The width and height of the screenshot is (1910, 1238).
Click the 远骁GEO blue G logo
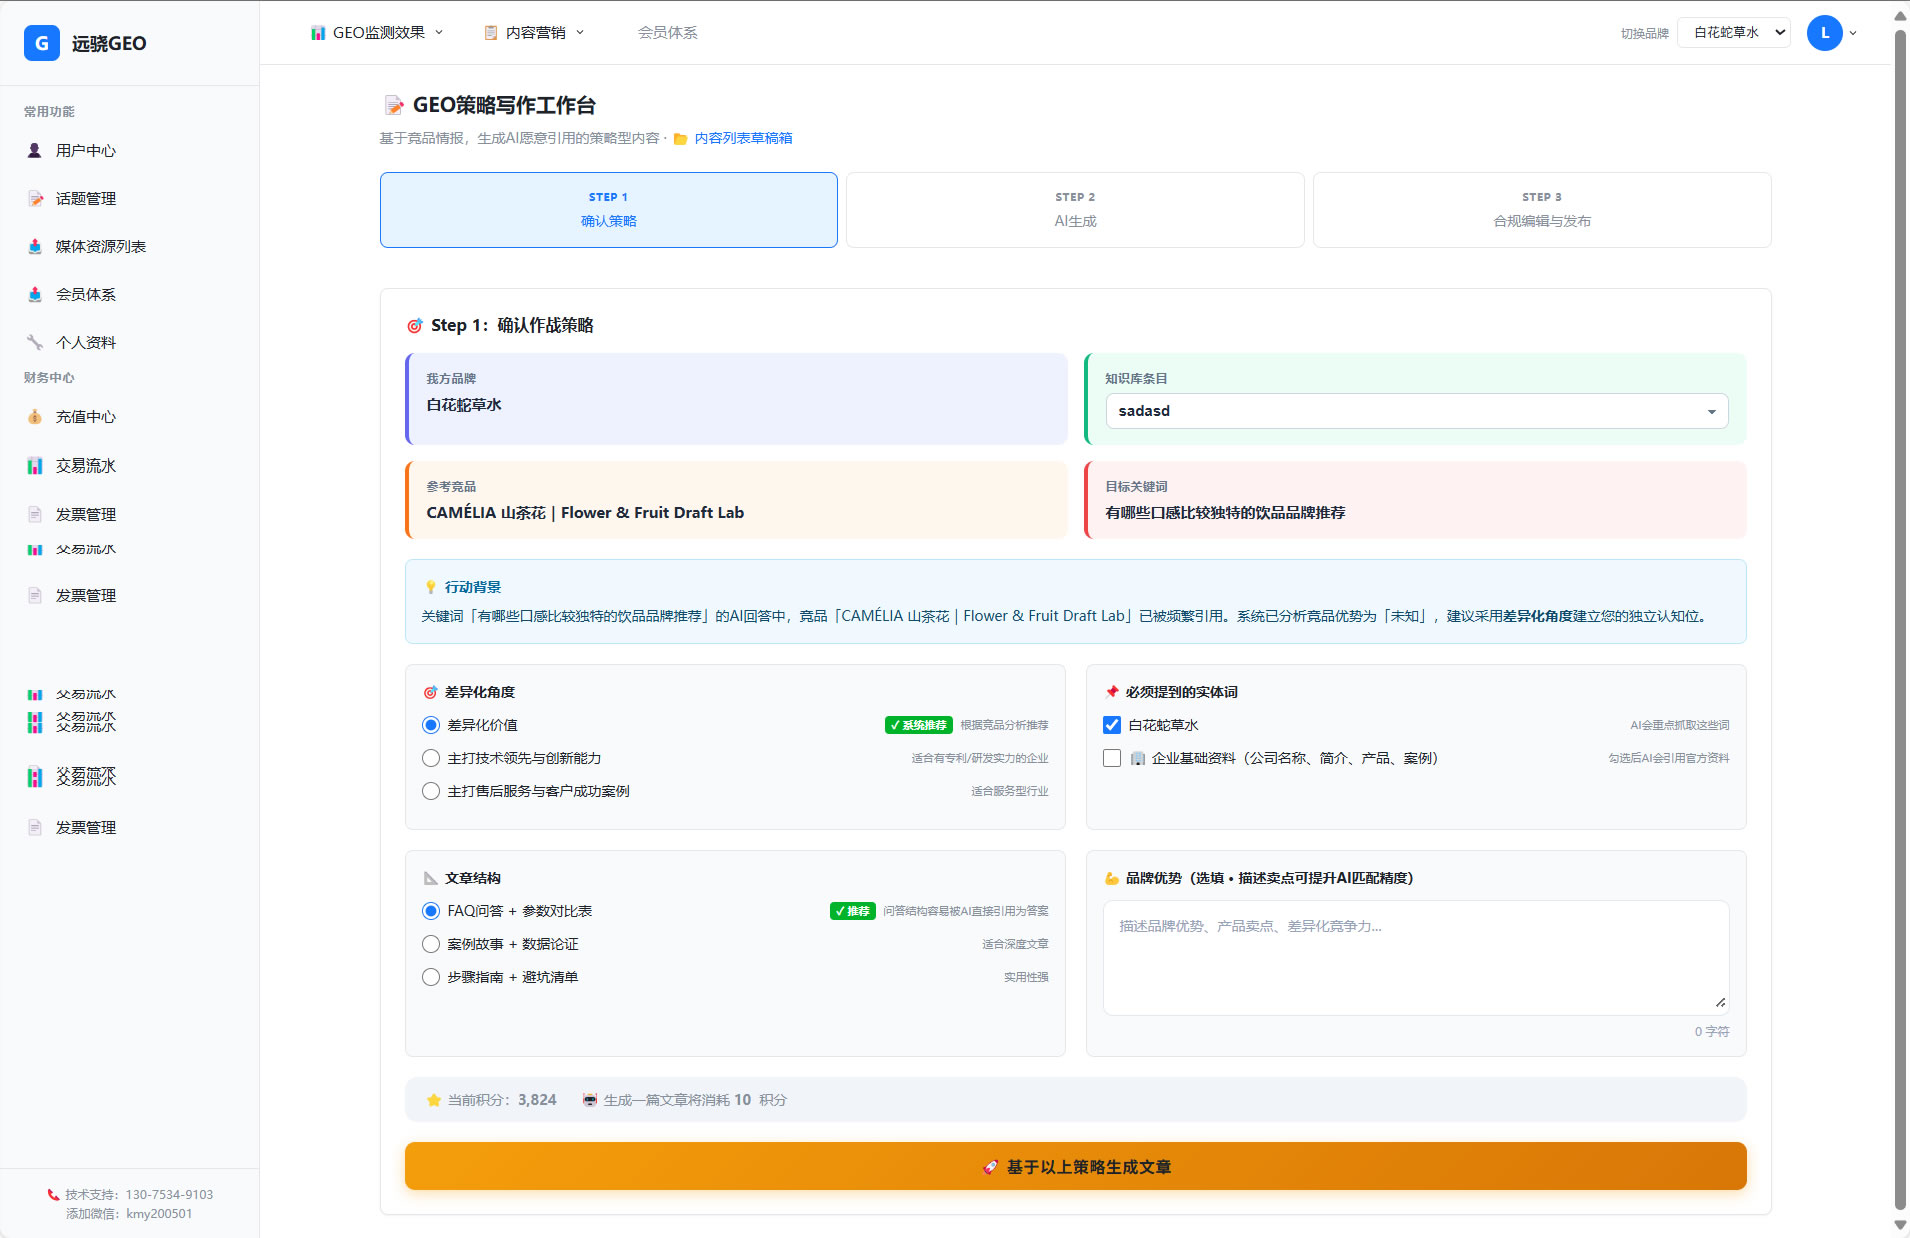click(42, 43)
